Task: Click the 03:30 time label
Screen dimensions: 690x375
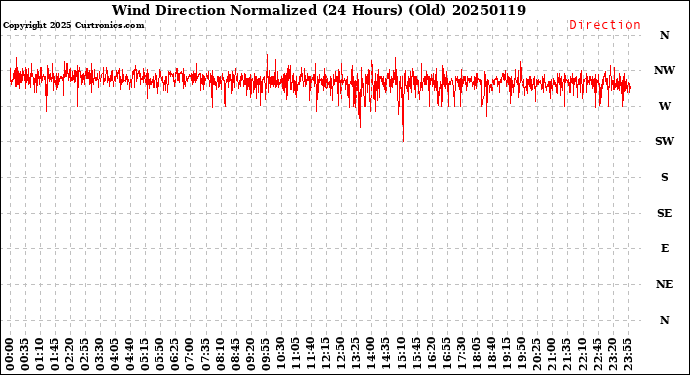Action: pyautogui.click(x=100, y=354)
